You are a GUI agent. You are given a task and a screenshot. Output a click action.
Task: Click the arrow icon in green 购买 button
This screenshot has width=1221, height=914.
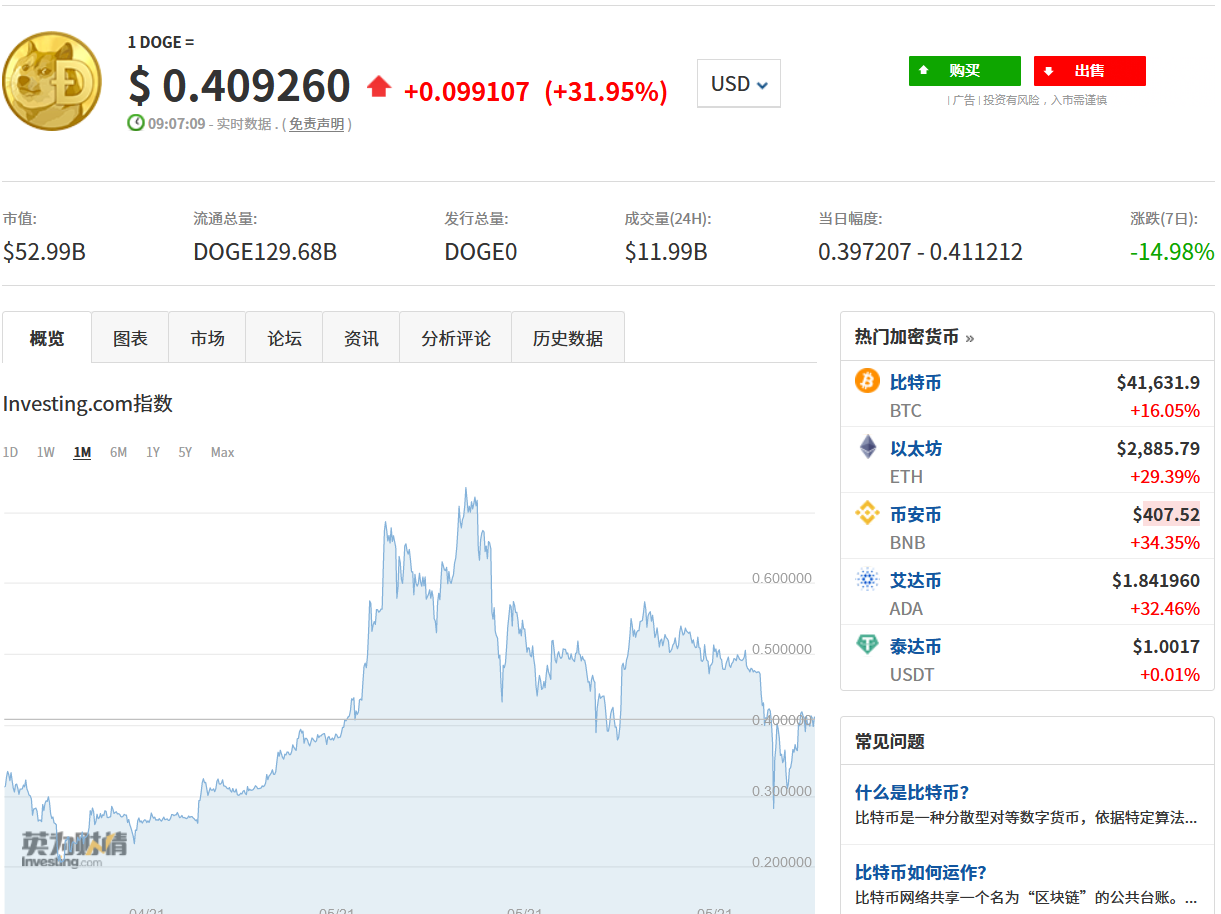[924, 71]
